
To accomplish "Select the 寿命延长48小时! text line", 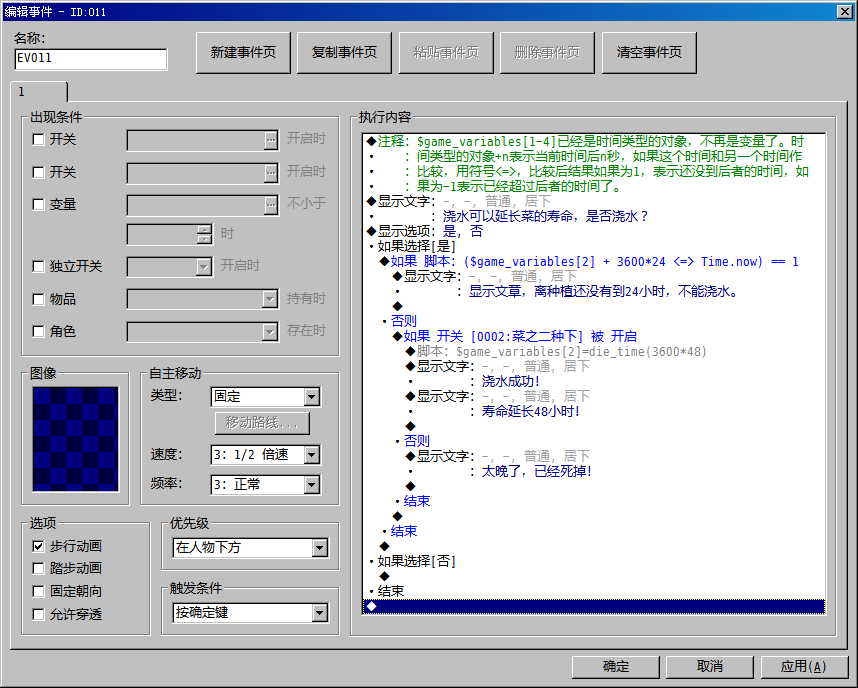I will pyautogui.click(x=594, y=411).
